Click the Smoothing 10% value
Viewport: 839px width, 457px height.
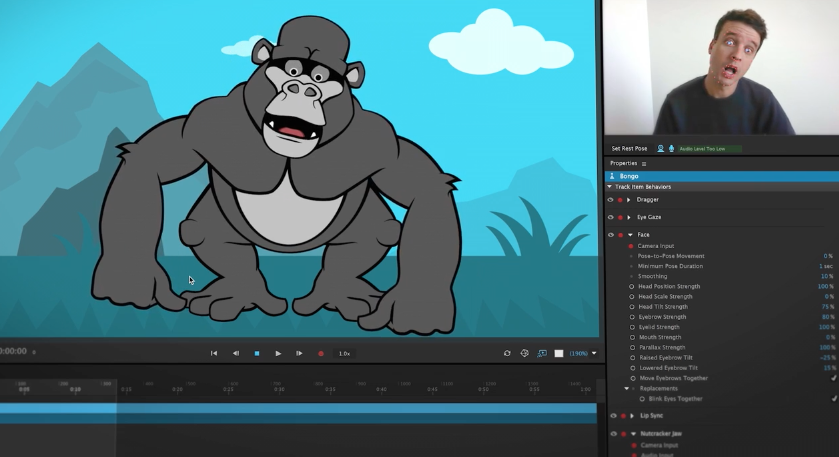tap(827, 277)
